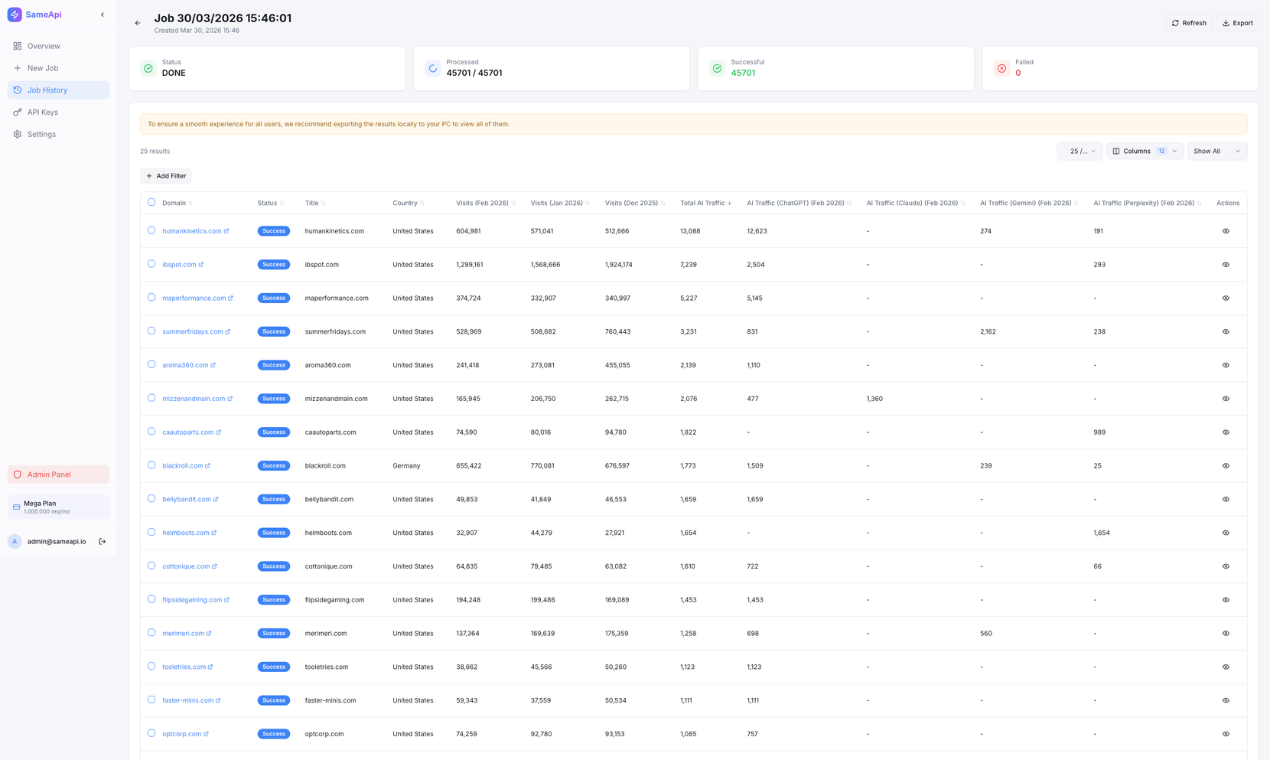Click the Refresh button
Screen dimensions: 1270x760
[1189, 23]
